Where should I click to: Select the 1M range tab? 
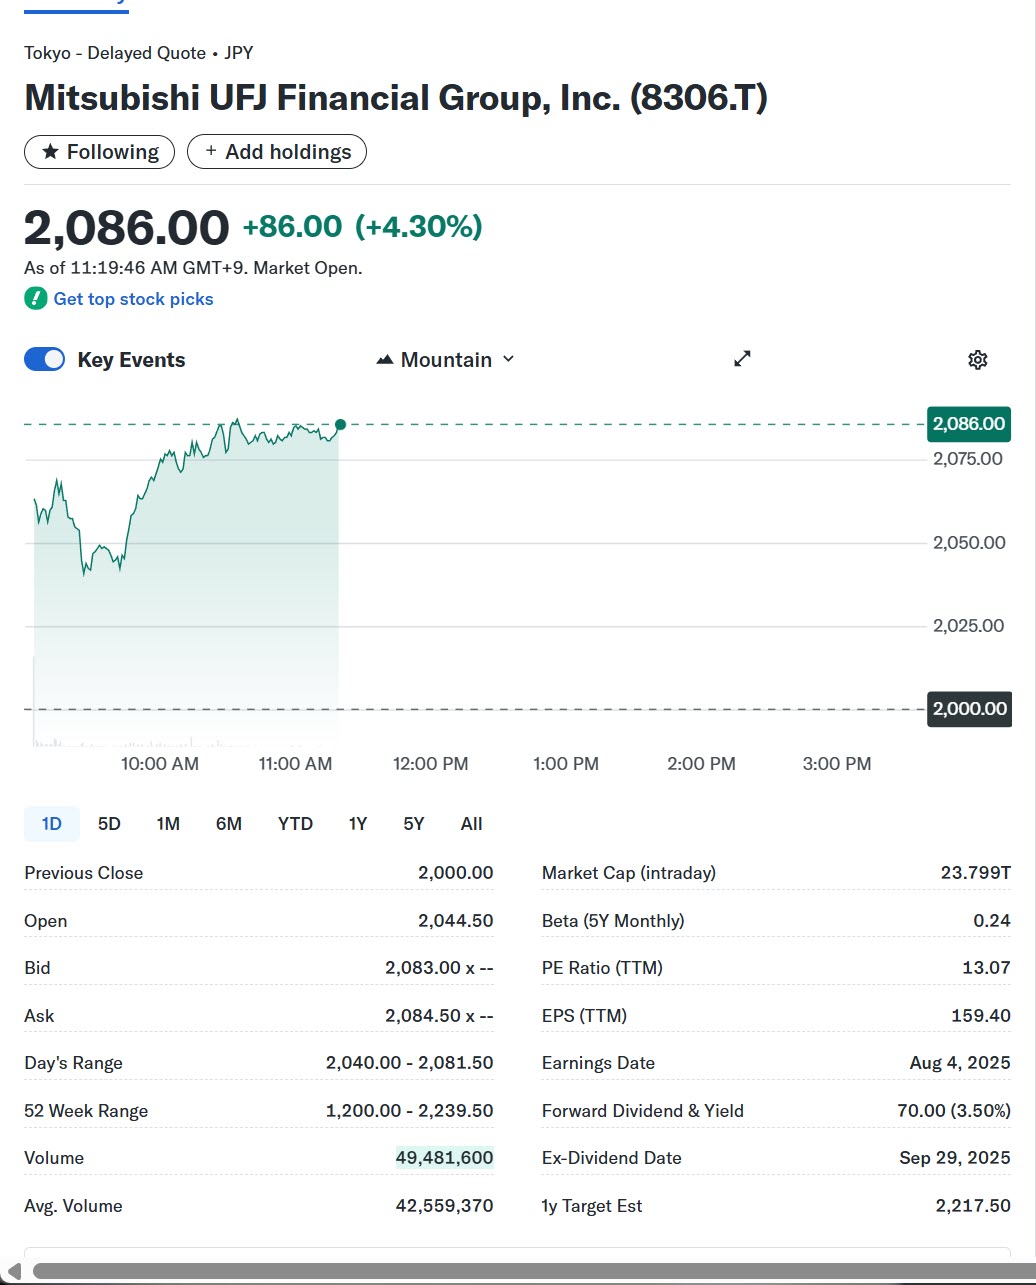click(x=168, y=824)
